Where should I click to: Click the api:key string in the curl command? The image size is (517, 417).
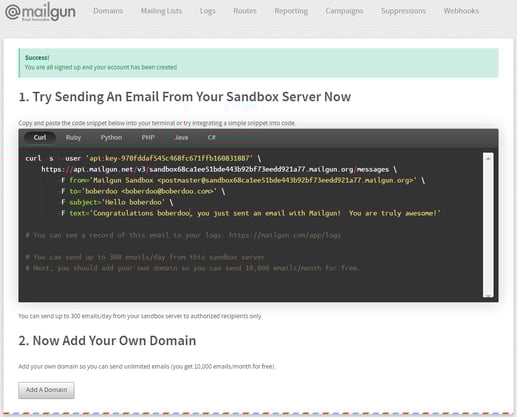click(x=169, y=158)
